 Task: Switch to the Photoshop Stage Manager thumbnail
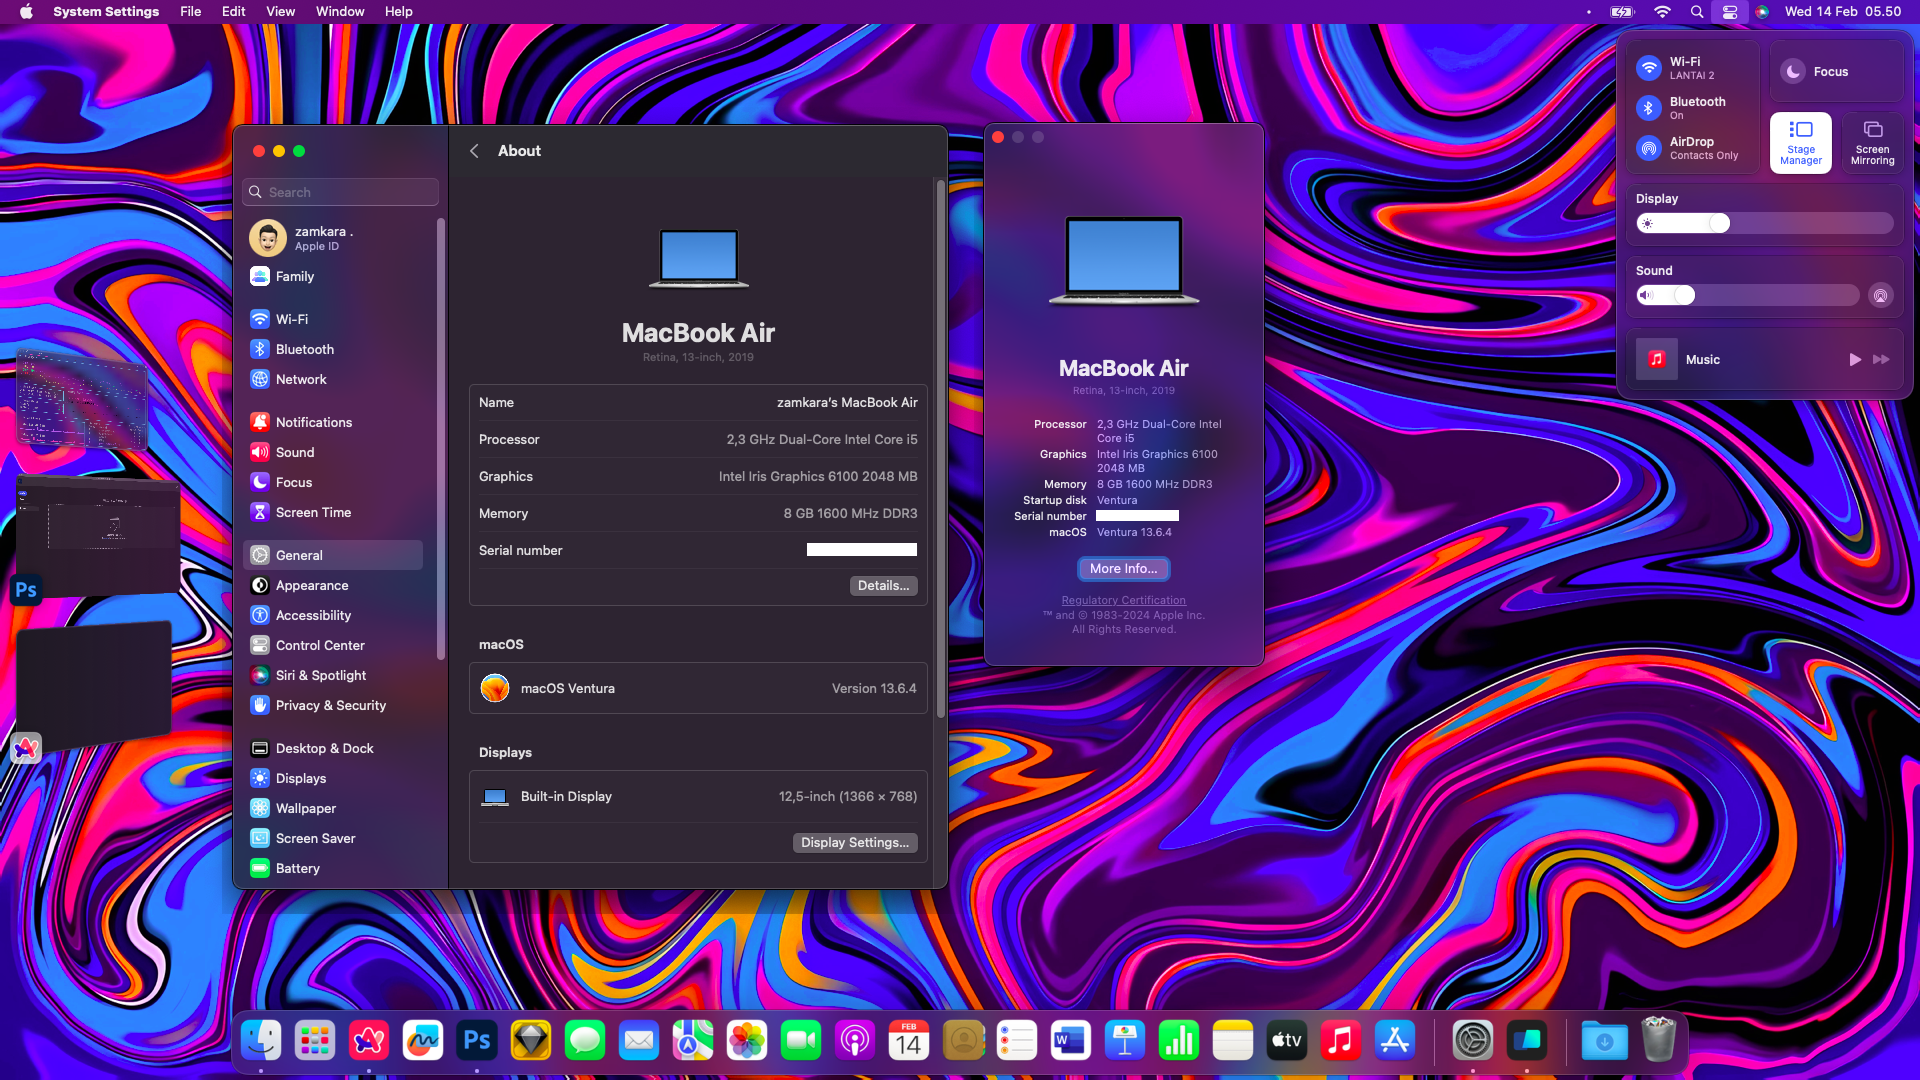point(98,537)
